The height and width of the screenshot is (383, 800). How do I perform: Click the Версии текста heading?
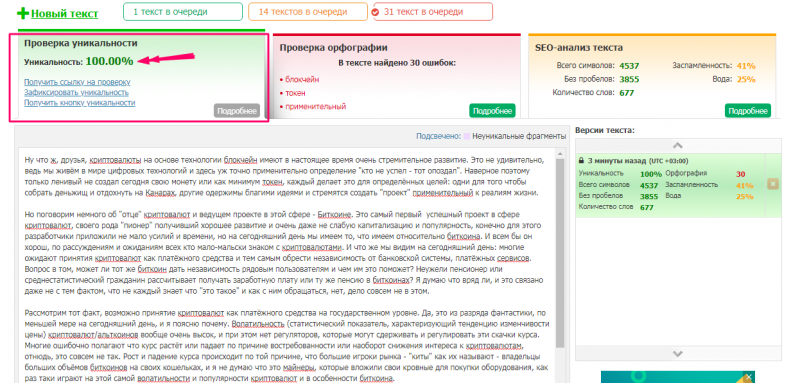click(x=605, y=130)
